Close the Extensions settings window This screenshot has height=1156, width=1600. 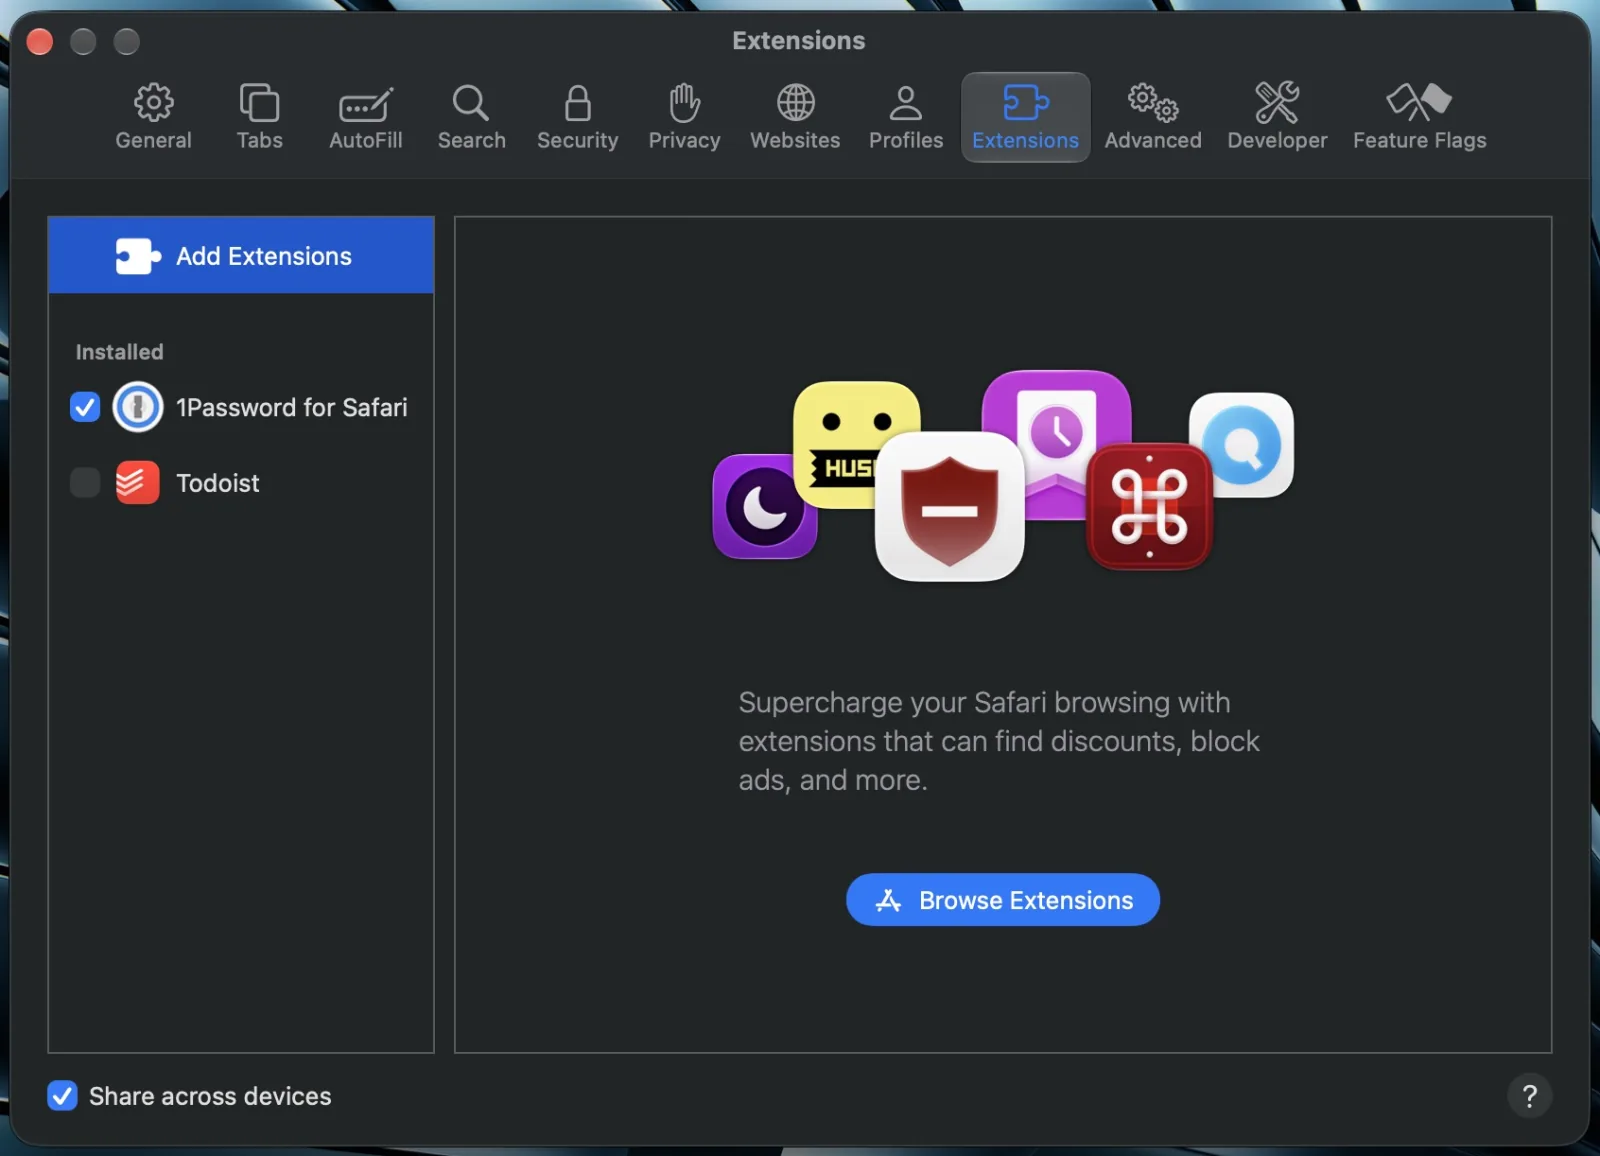40,41
